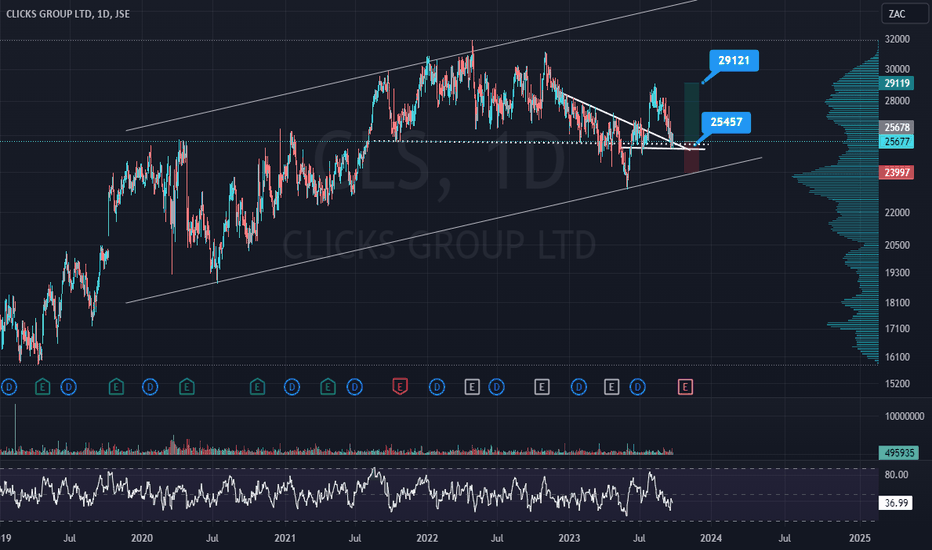Click the 15200 price axis label
Image resolution: width=932 pixels, height=550 pixels.
click(x=897, y=384)
